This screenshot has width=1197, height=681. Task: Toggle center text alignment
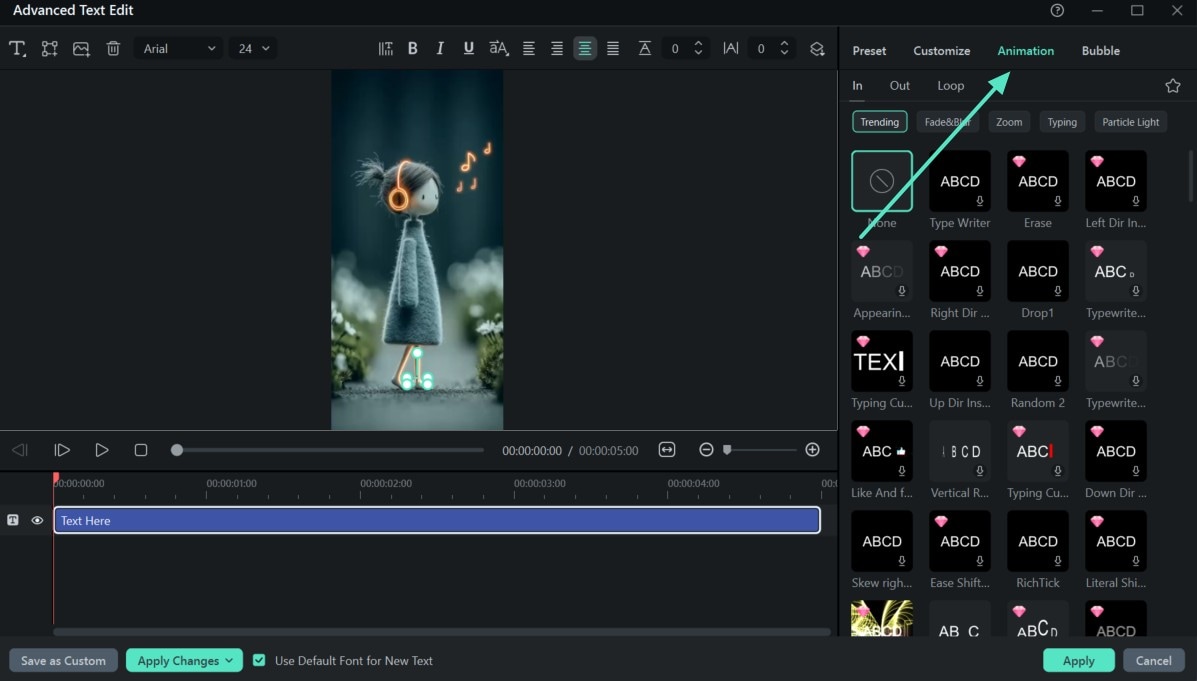[585, 49]
